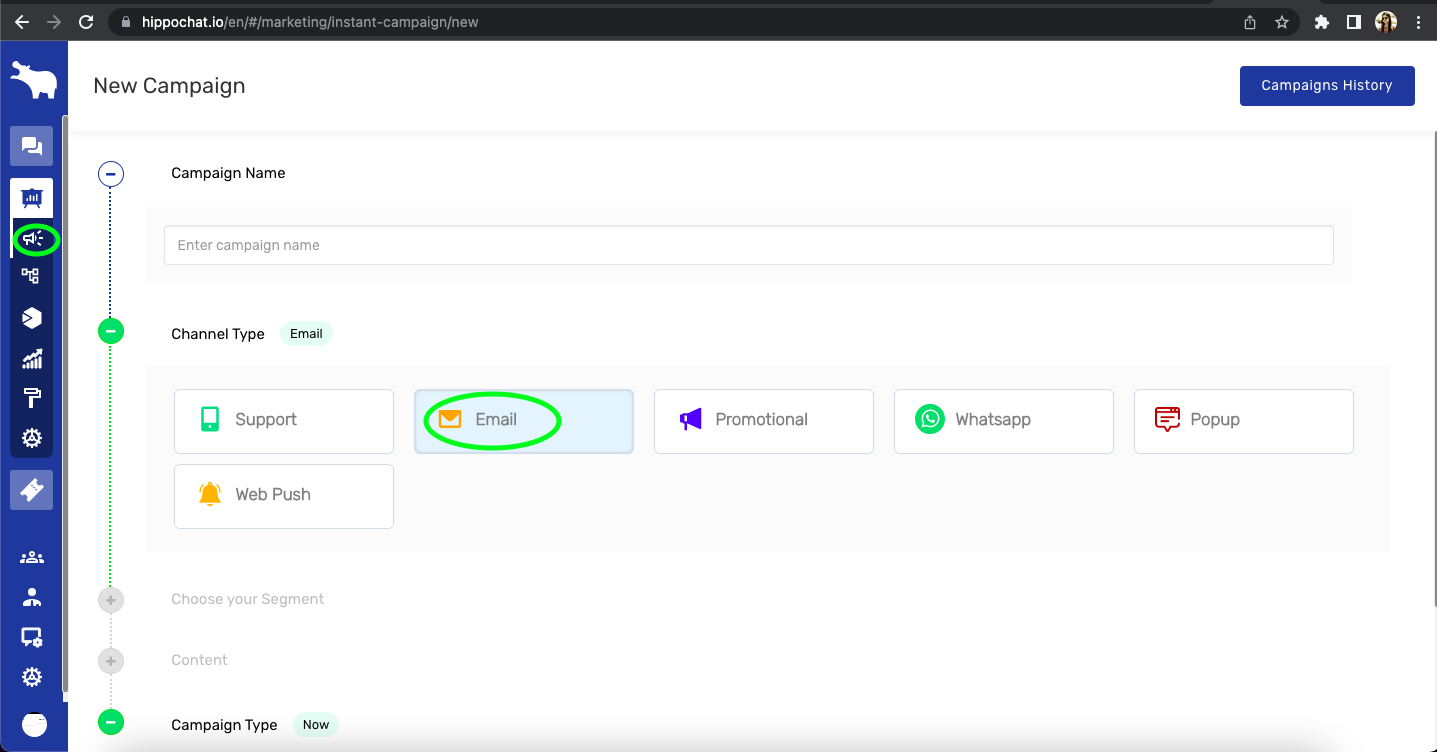Collapse the Channel Type section
This screenshot has width=1437, height=752.
(x=111, y=331)
